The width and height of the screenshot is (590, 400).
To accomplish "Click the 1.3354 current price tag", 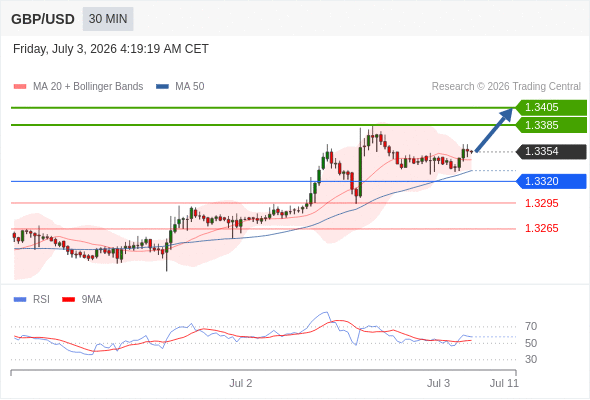I will 551,152.
